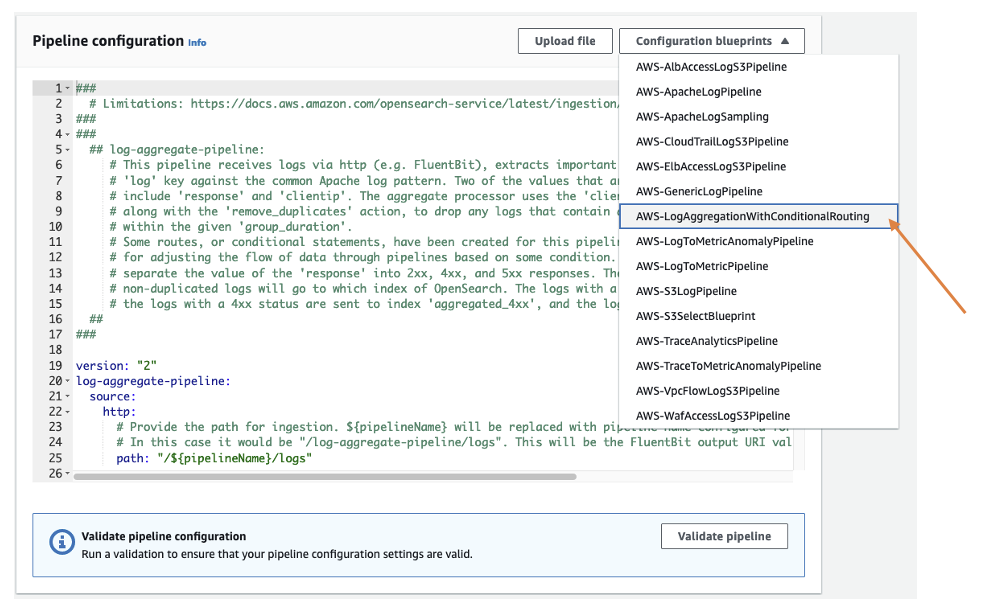The image size is (982, 614).
Task: Click line number 18 in the gutter
Action: 55,350
